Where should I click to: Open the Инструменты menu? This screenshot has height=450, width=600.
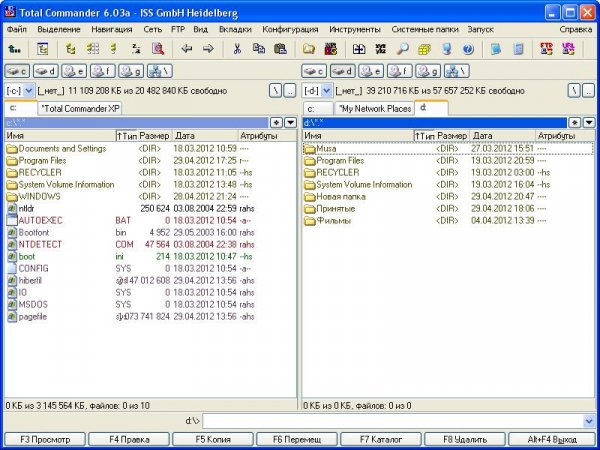point(355,29)
